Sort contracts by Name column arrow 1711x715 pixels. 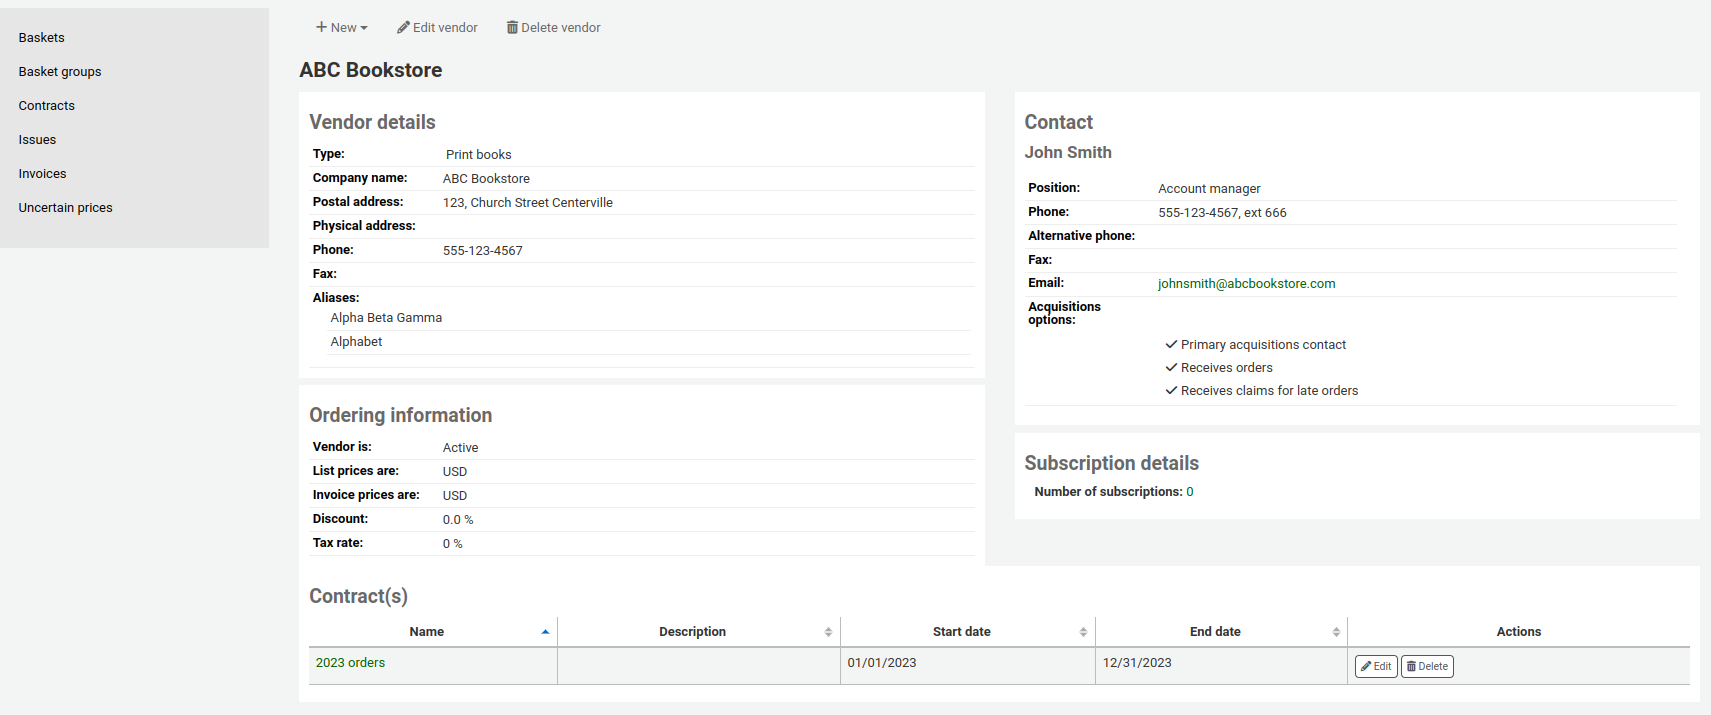click(x=545, y=632)
